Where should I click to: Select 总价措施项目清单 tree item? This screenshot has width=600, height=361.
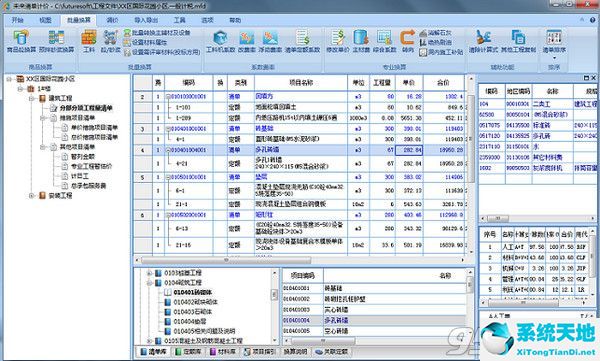coord(94,137)
